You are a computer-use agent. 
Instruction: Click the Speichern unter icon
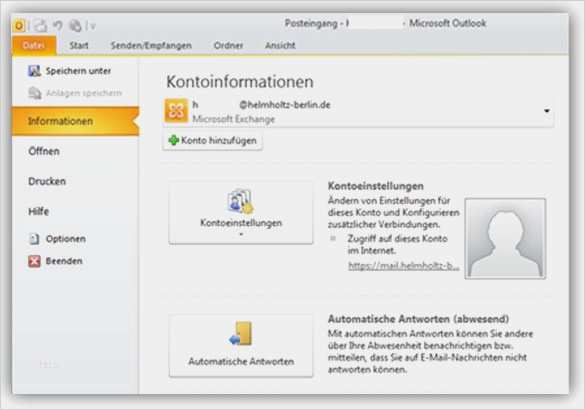click(34, 71)
